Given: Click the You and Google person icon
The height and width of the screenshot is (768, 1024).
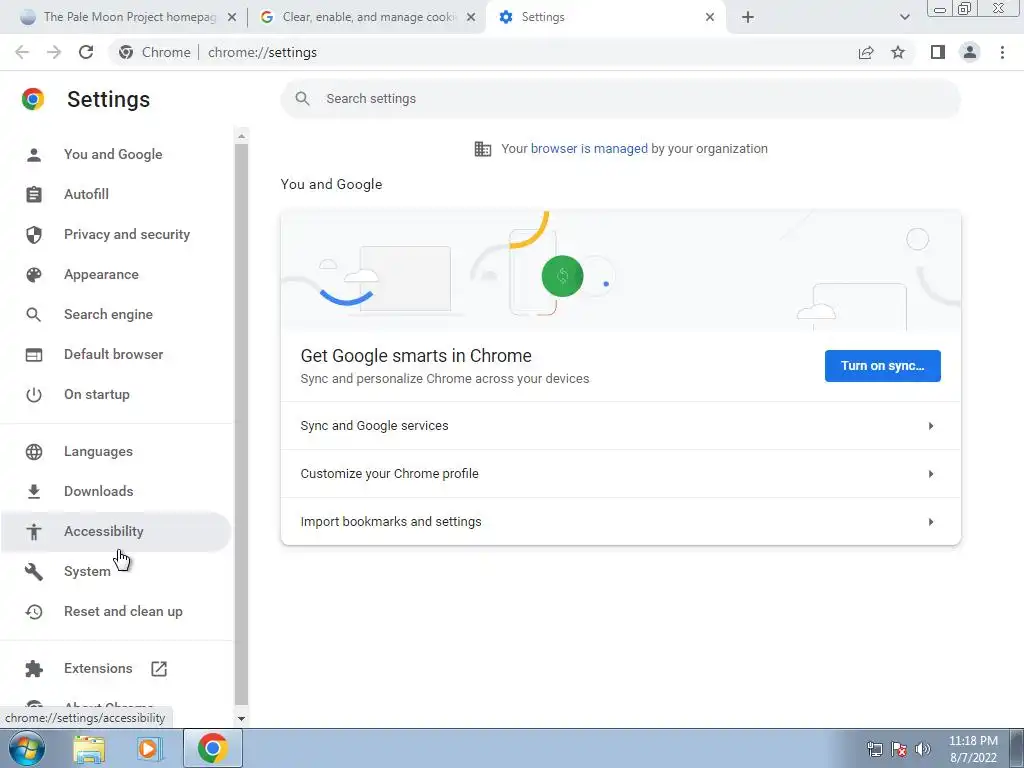Looking at the screenshot, I should (x=34, y=155).
